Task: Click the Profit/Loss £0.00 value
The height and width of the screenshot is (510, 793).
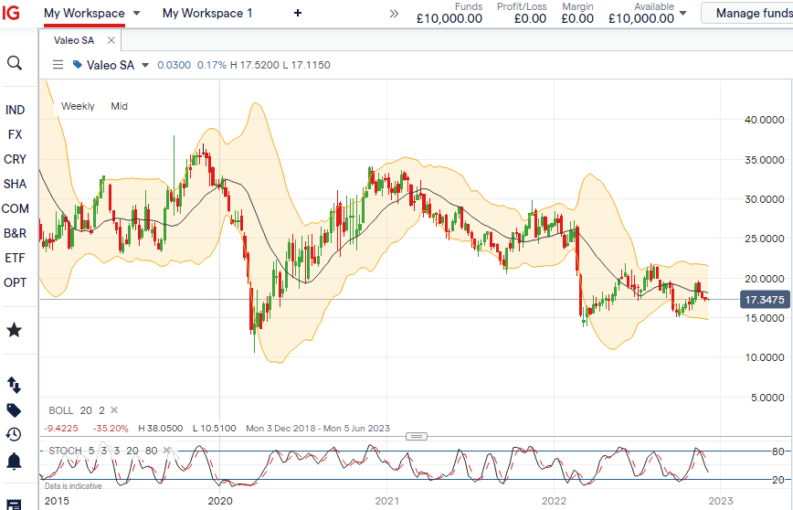Action: (530, 19)
